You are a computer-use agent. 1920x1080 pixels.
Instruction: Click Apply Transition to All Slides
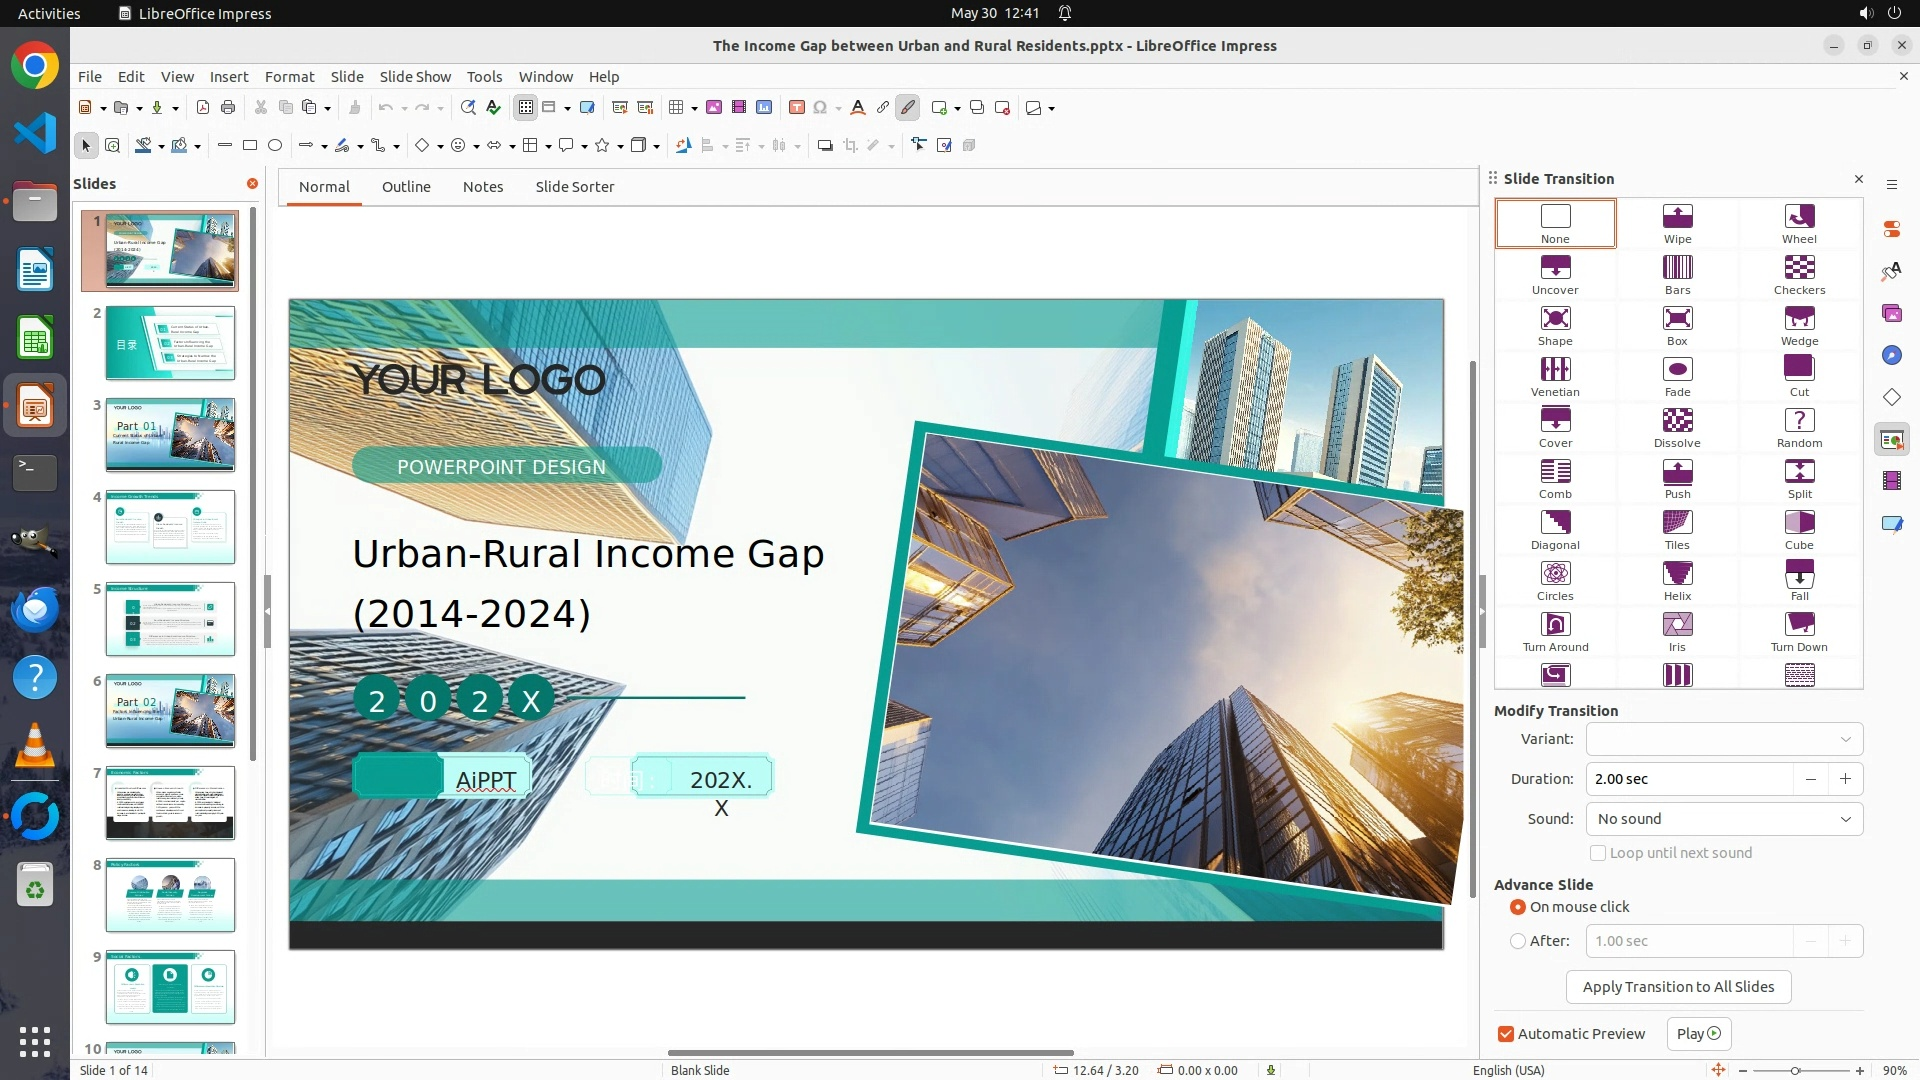(1678, 987)
